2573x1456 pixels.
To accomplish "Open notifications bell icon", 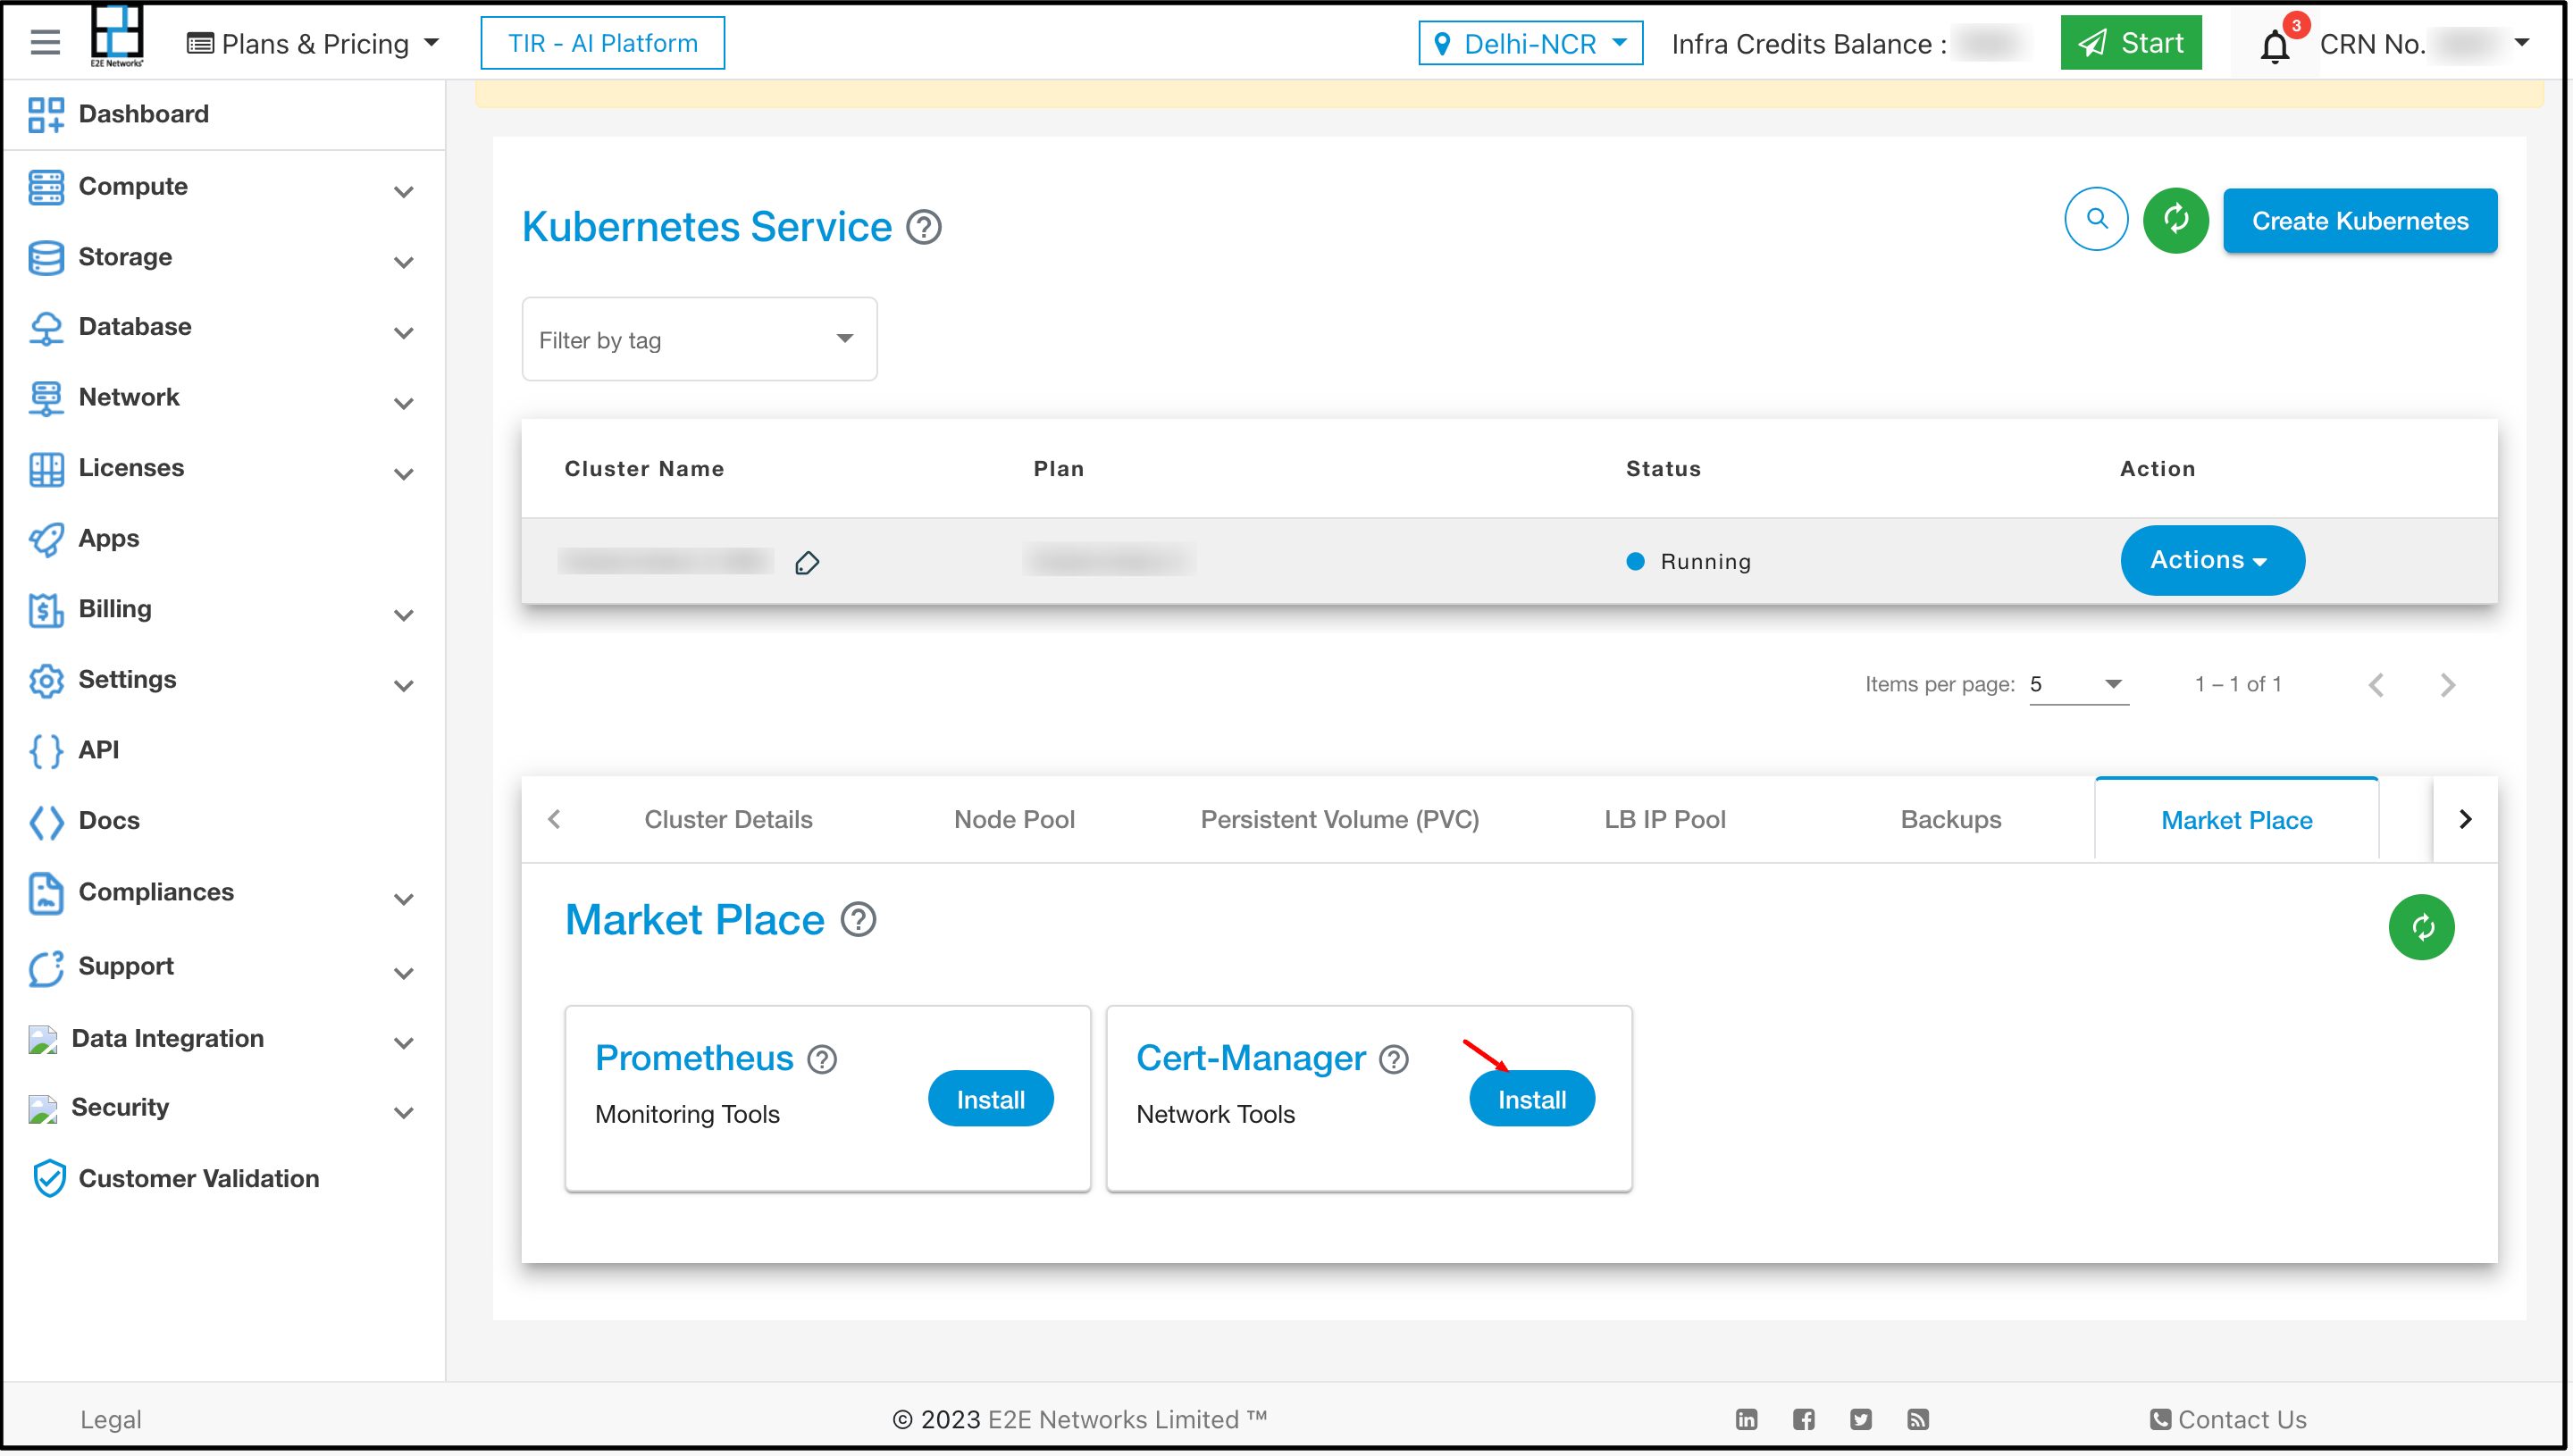I will (2274, 46).
